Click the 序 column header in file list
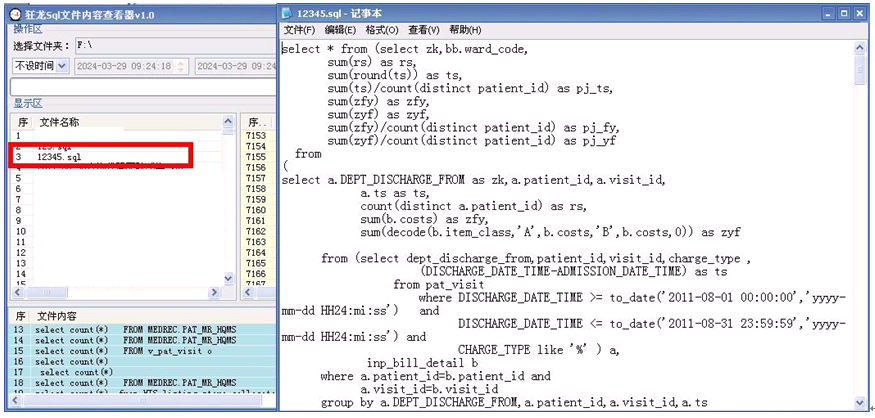Screen dimensions: 875x418 [22, 122]
